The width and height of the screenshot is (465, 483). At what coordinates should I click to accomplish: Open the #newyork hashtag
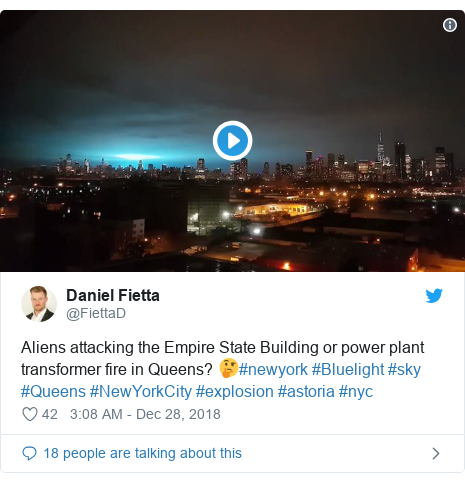coord(273,369)
